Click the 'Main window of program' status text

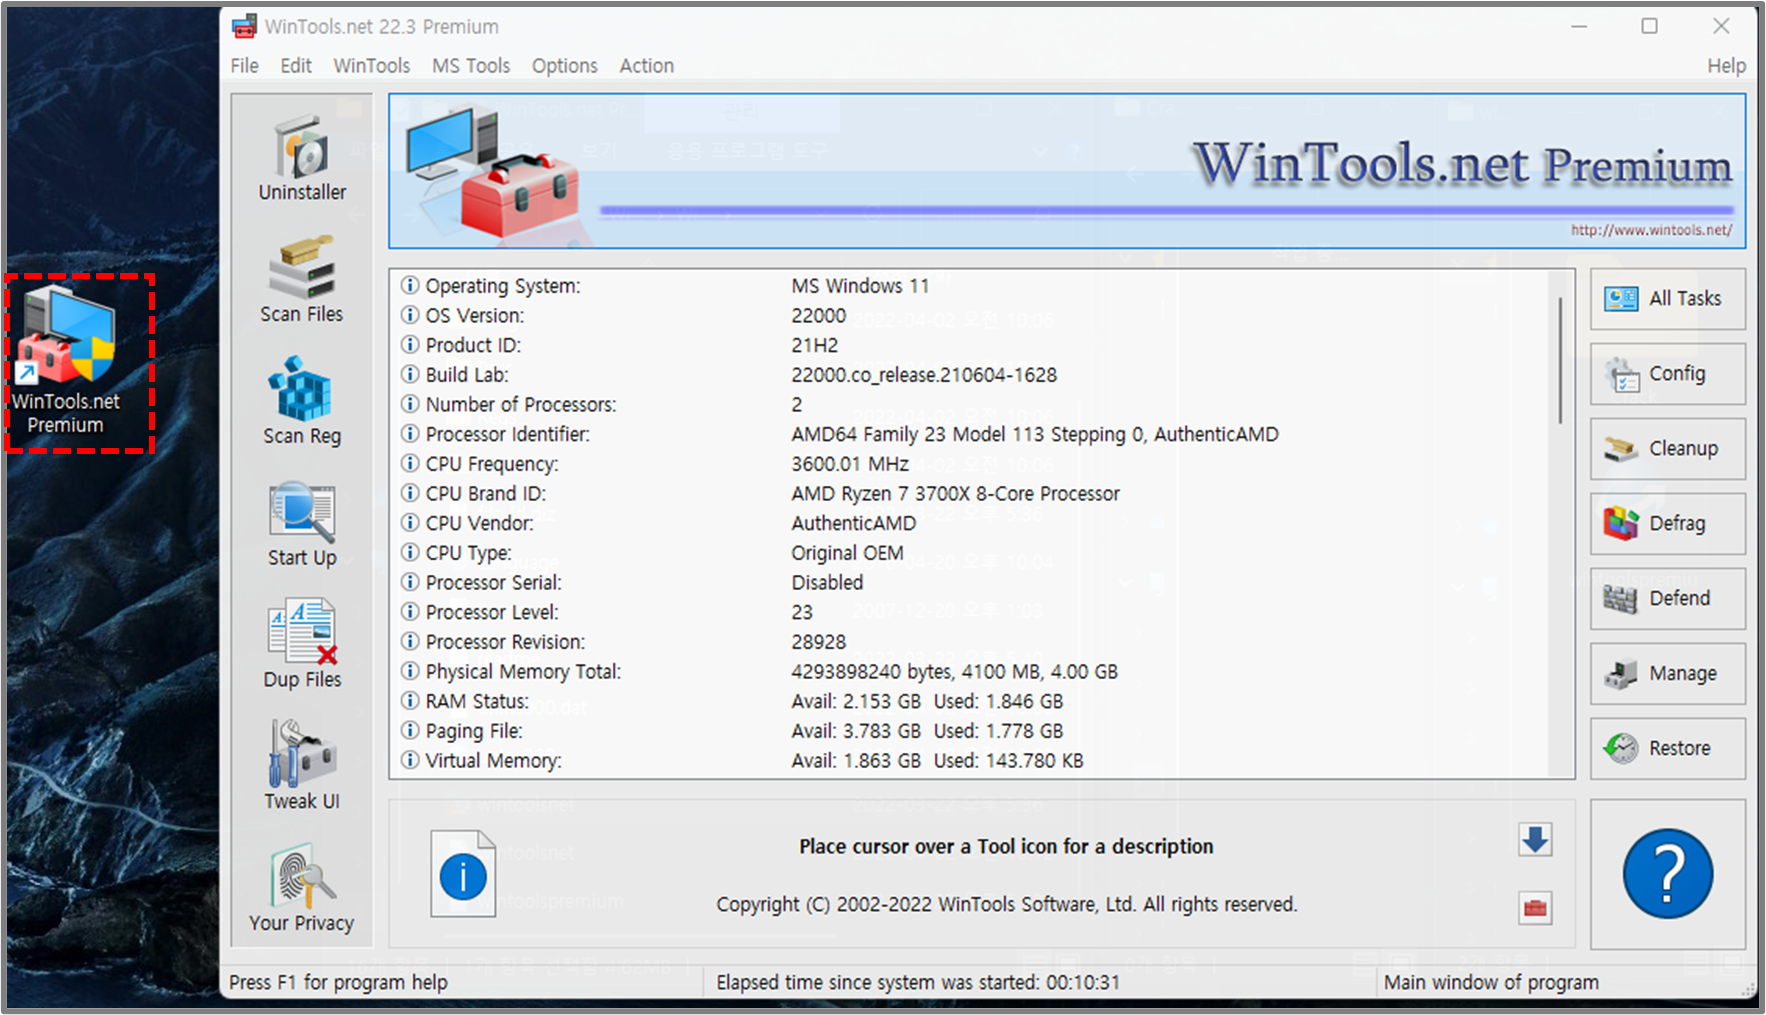[1491, 983]
